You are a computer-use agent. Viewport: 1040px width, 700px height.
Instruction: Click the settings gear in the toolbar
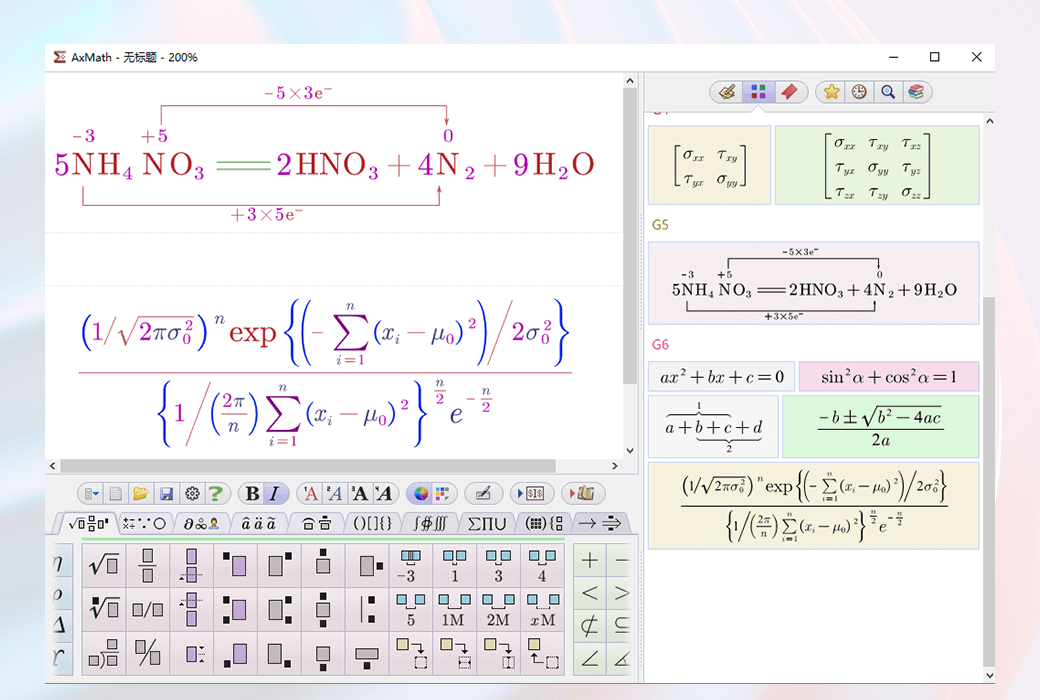click(x=192, y=493)
